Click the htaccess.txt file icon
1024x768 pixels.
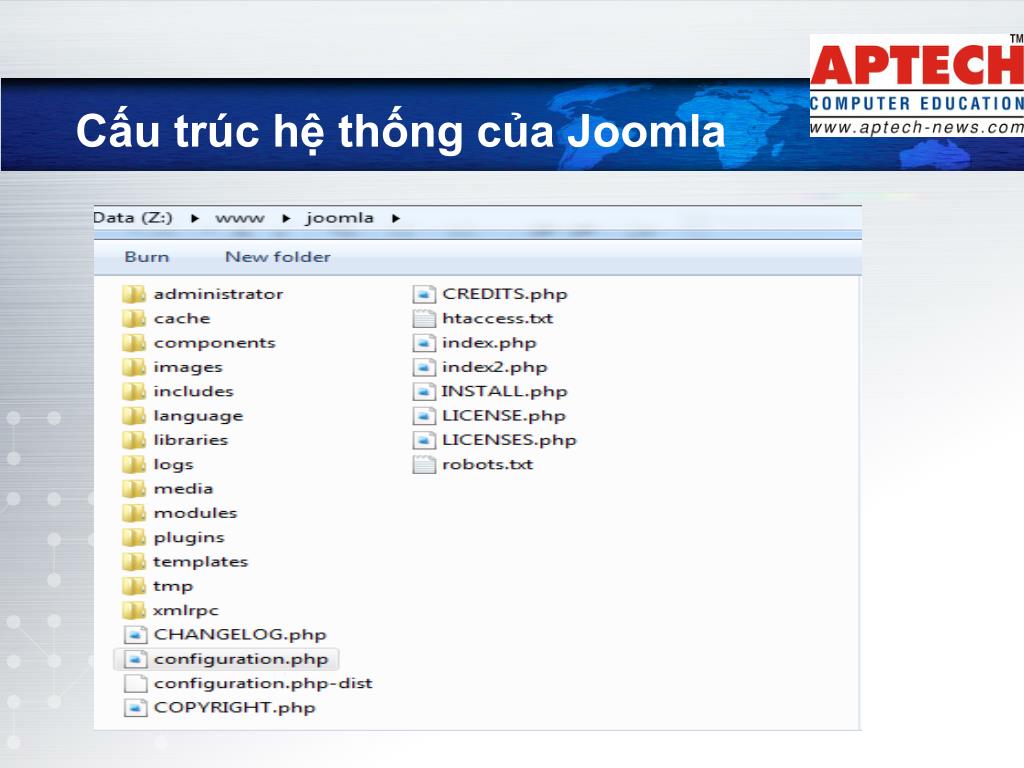click(424, 318)
